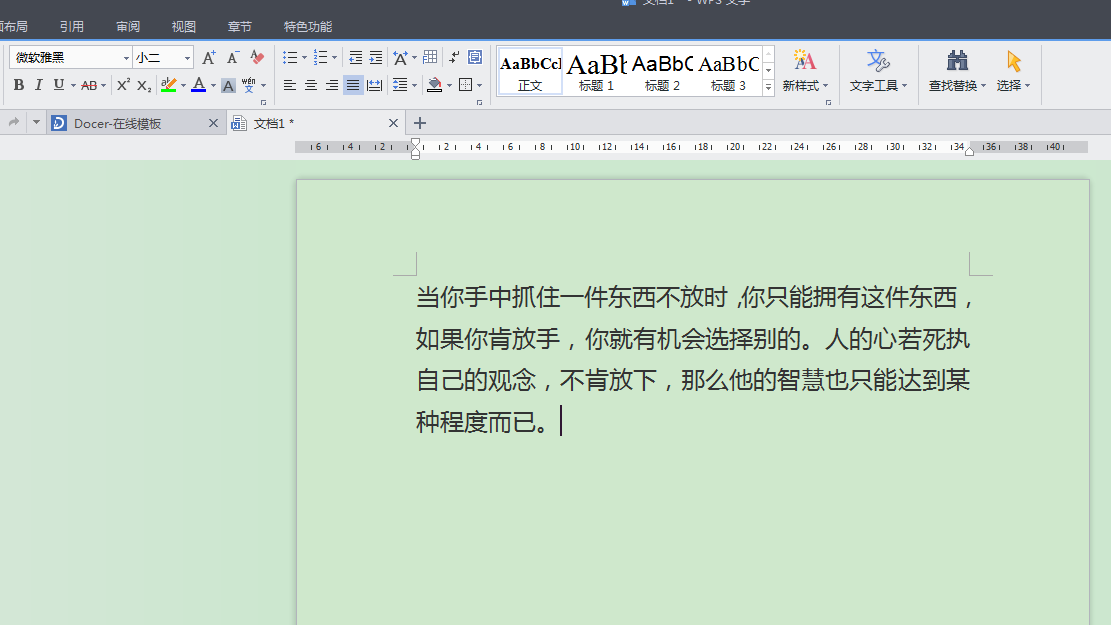This screenshot has height=625, width=1111.
Task: Switch to the Docer-在线模板 tab
Action: tap(118, 123)
